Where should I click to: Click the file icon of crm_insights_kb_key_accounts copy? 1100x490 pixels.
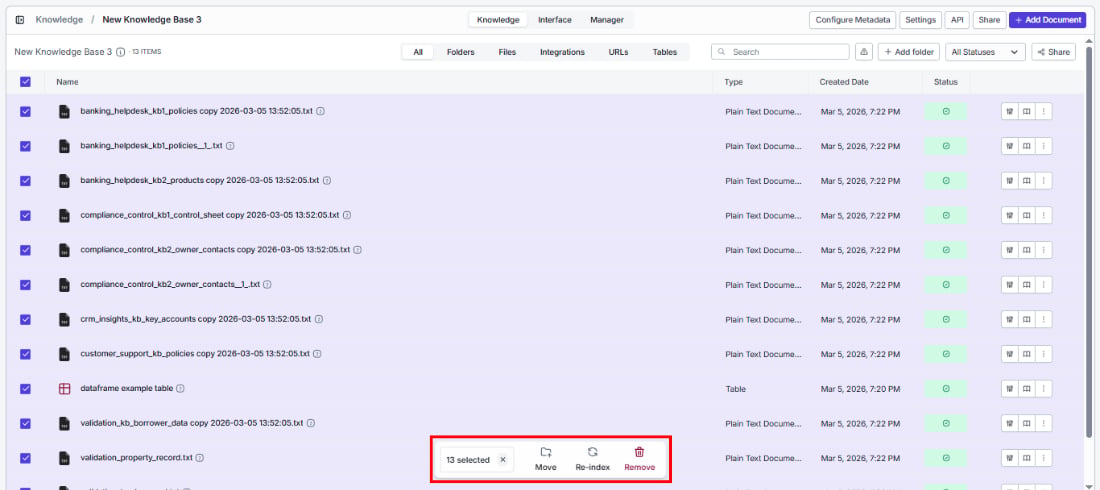[x=65, y=319]
